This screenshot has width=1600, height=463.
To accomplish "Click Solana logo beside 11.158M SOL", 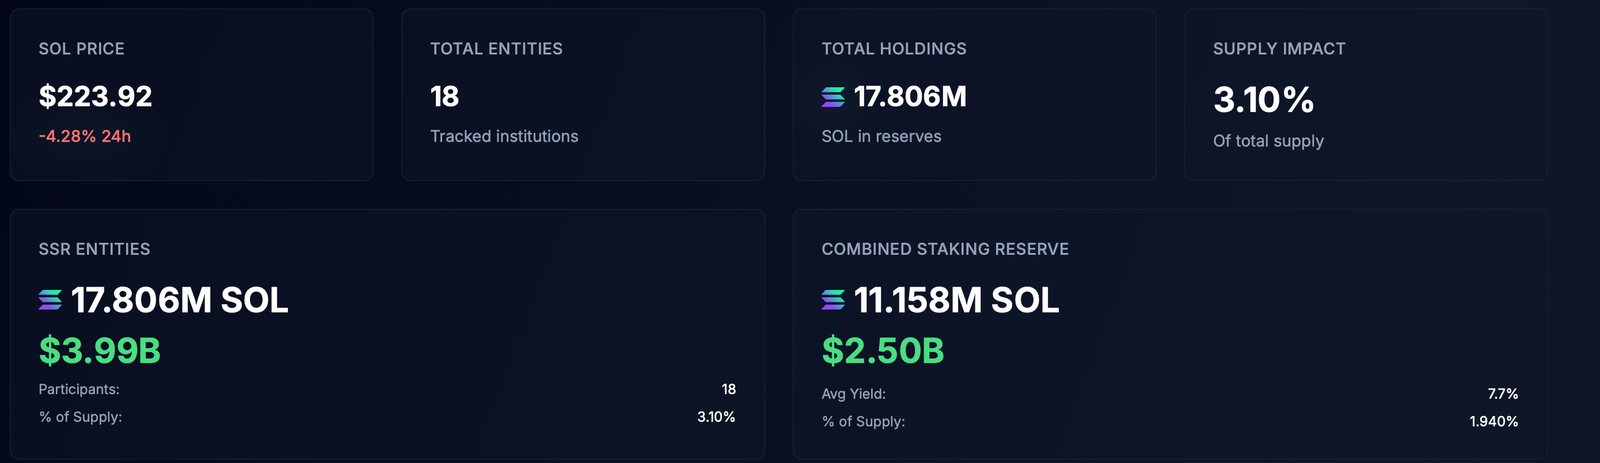I will (833, 300).
